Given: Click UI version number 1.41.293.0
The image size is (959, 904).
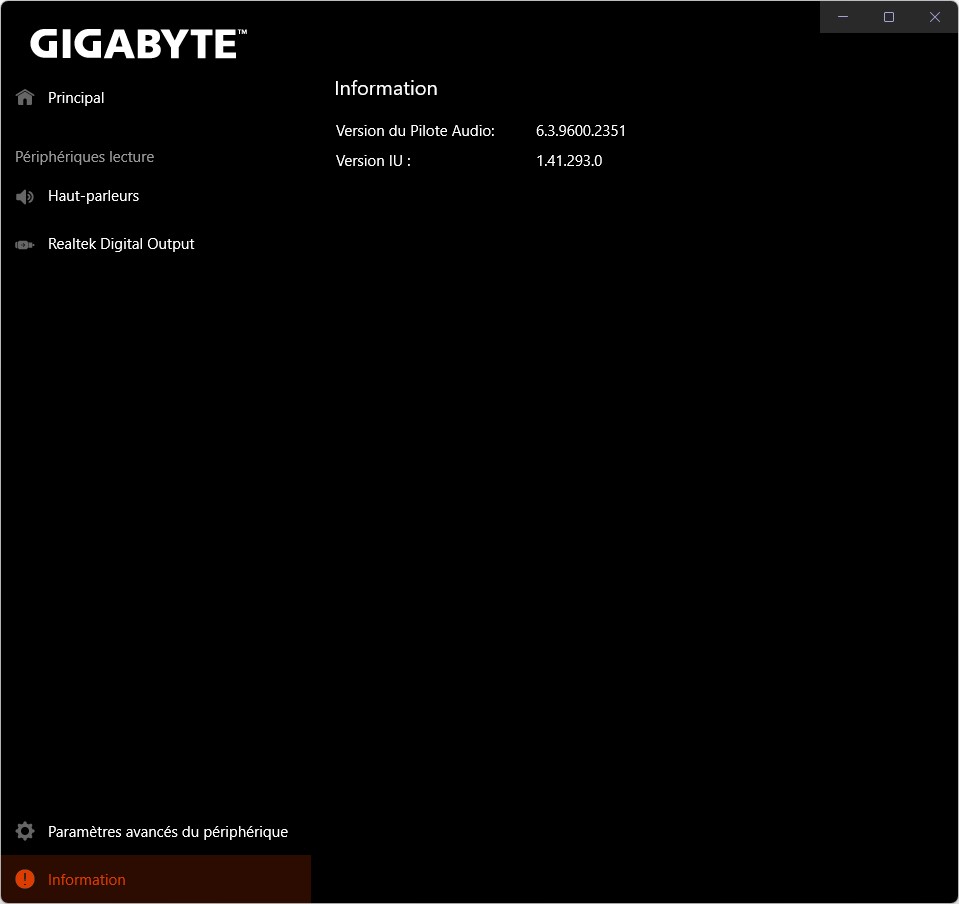Looking at the screenshot, I should (569, 161).
